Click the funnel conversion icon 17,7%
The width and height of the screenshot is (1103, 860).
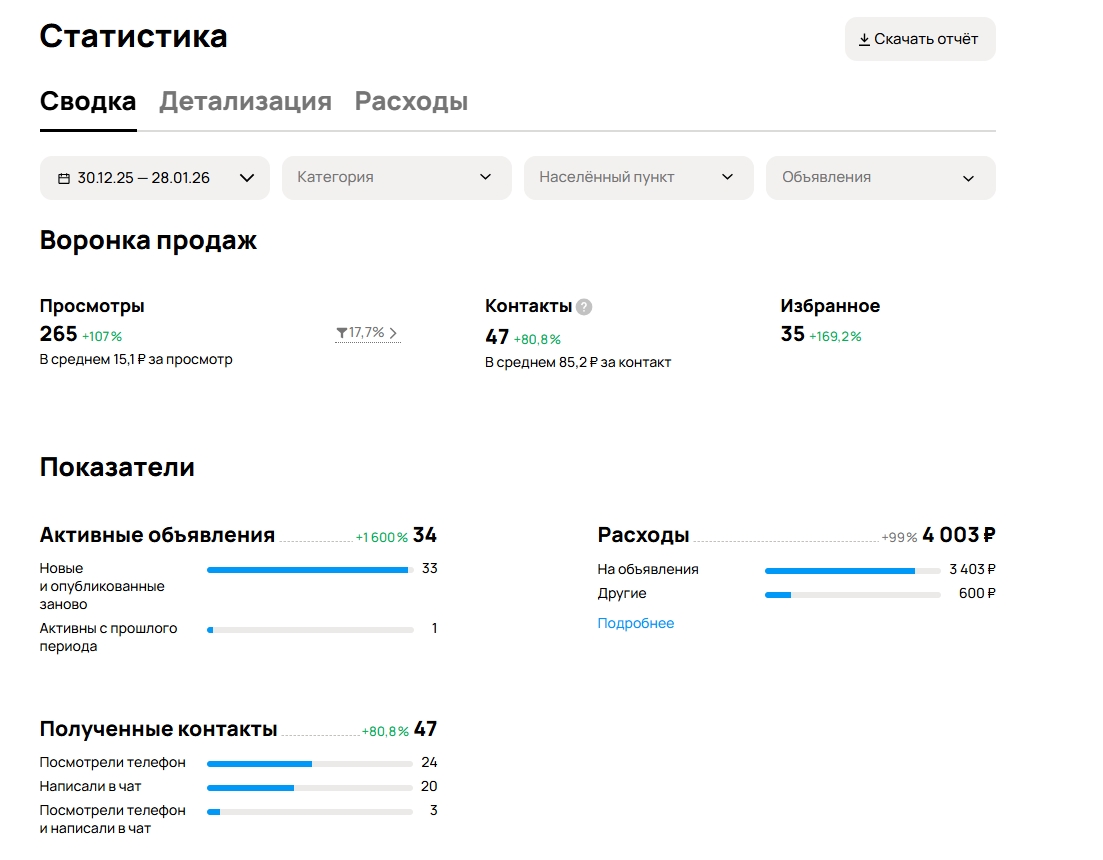342,333
